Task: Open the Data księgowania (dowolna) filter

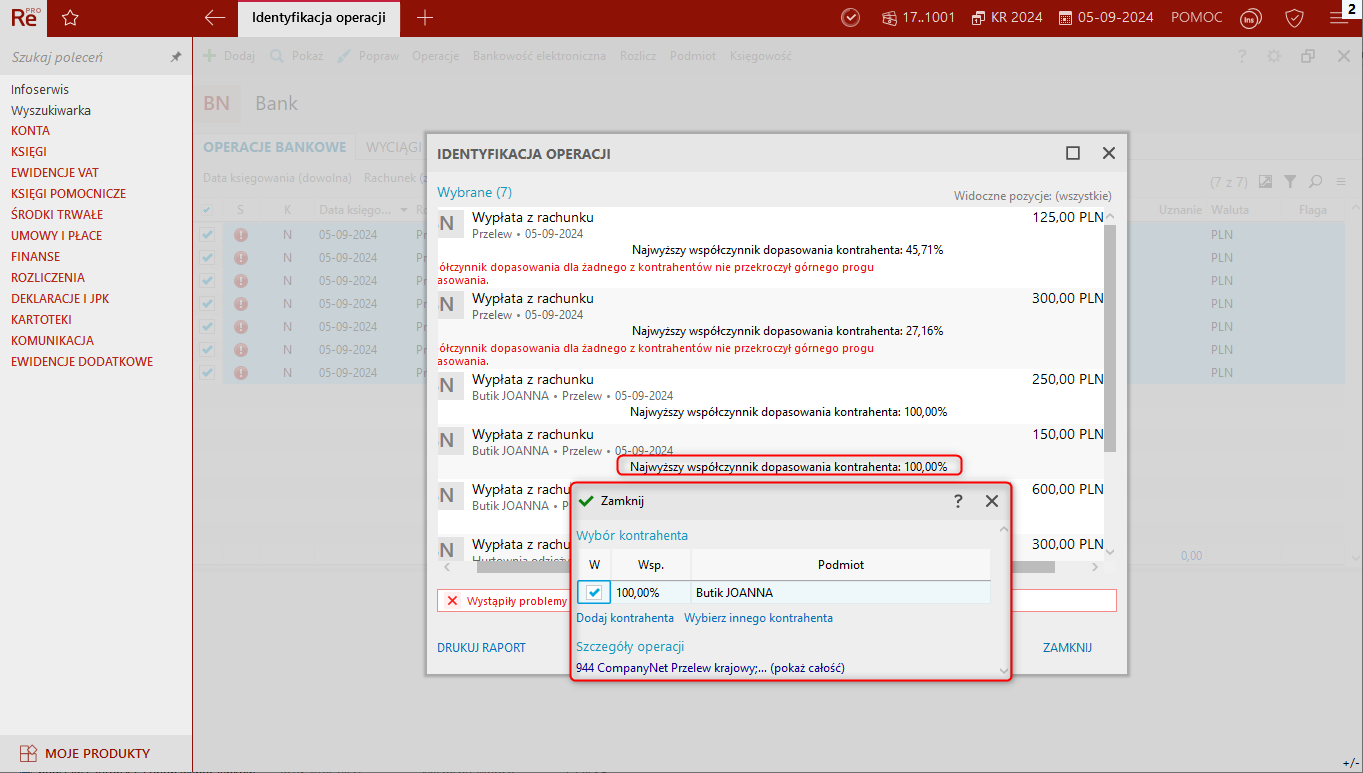Action: [x=277, y=178]
